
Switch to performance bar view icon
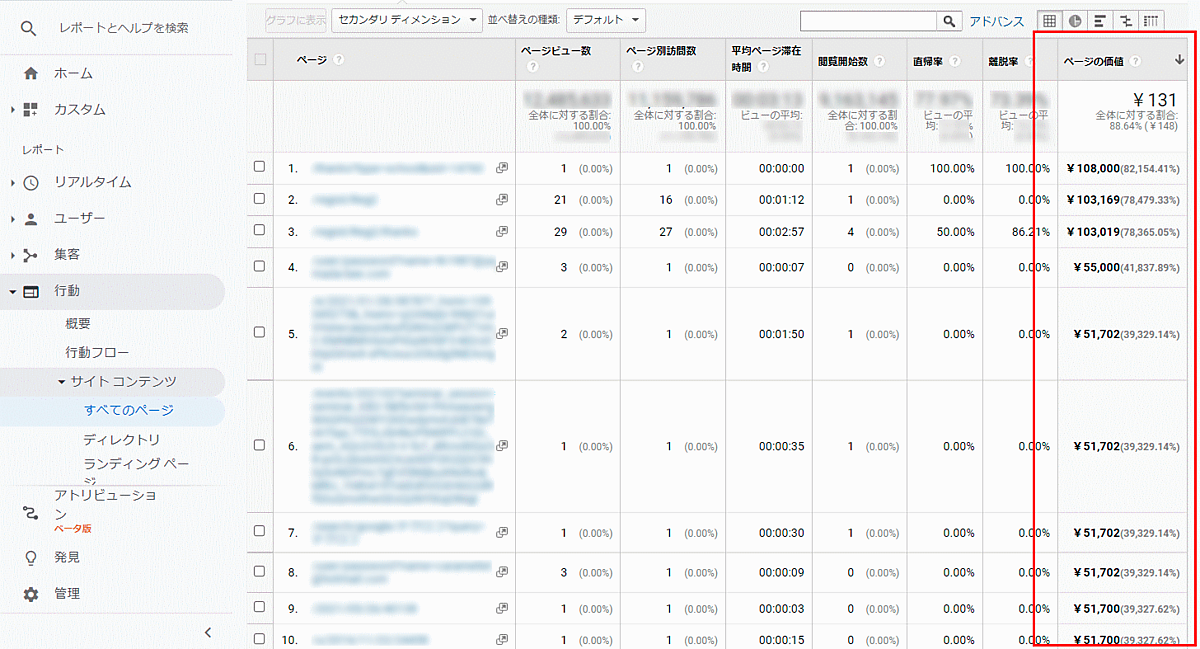pos(1100,20)
